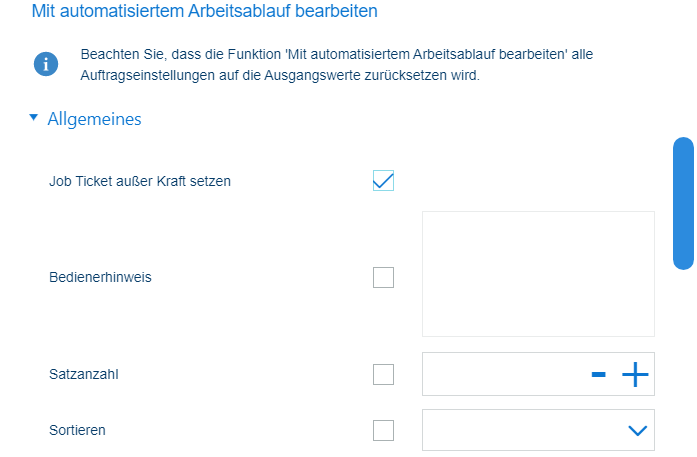The image size is (697, 457).
Task: Click the 'Job Ticket außer Kraft setzen' label
Action: point(140,181)
